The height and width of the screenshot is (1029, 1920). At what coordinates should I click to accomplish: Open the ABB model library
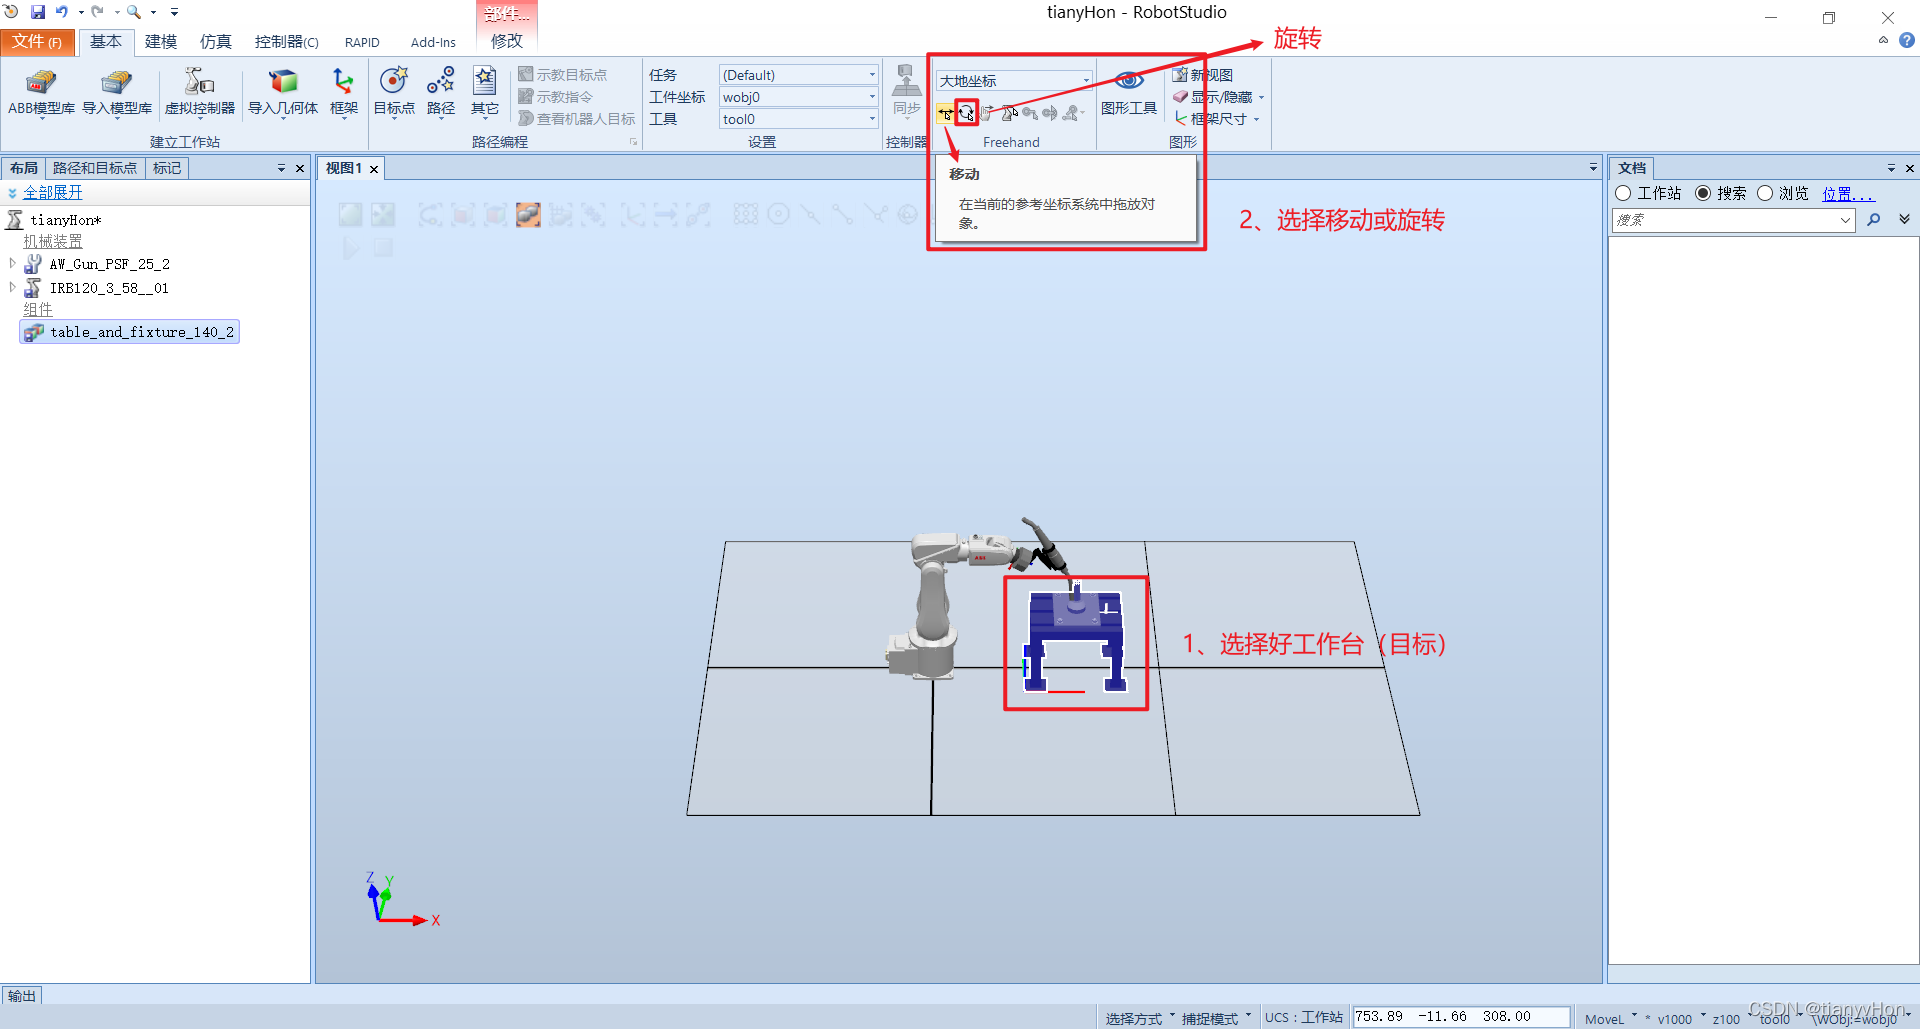click(x=41, y=93)
